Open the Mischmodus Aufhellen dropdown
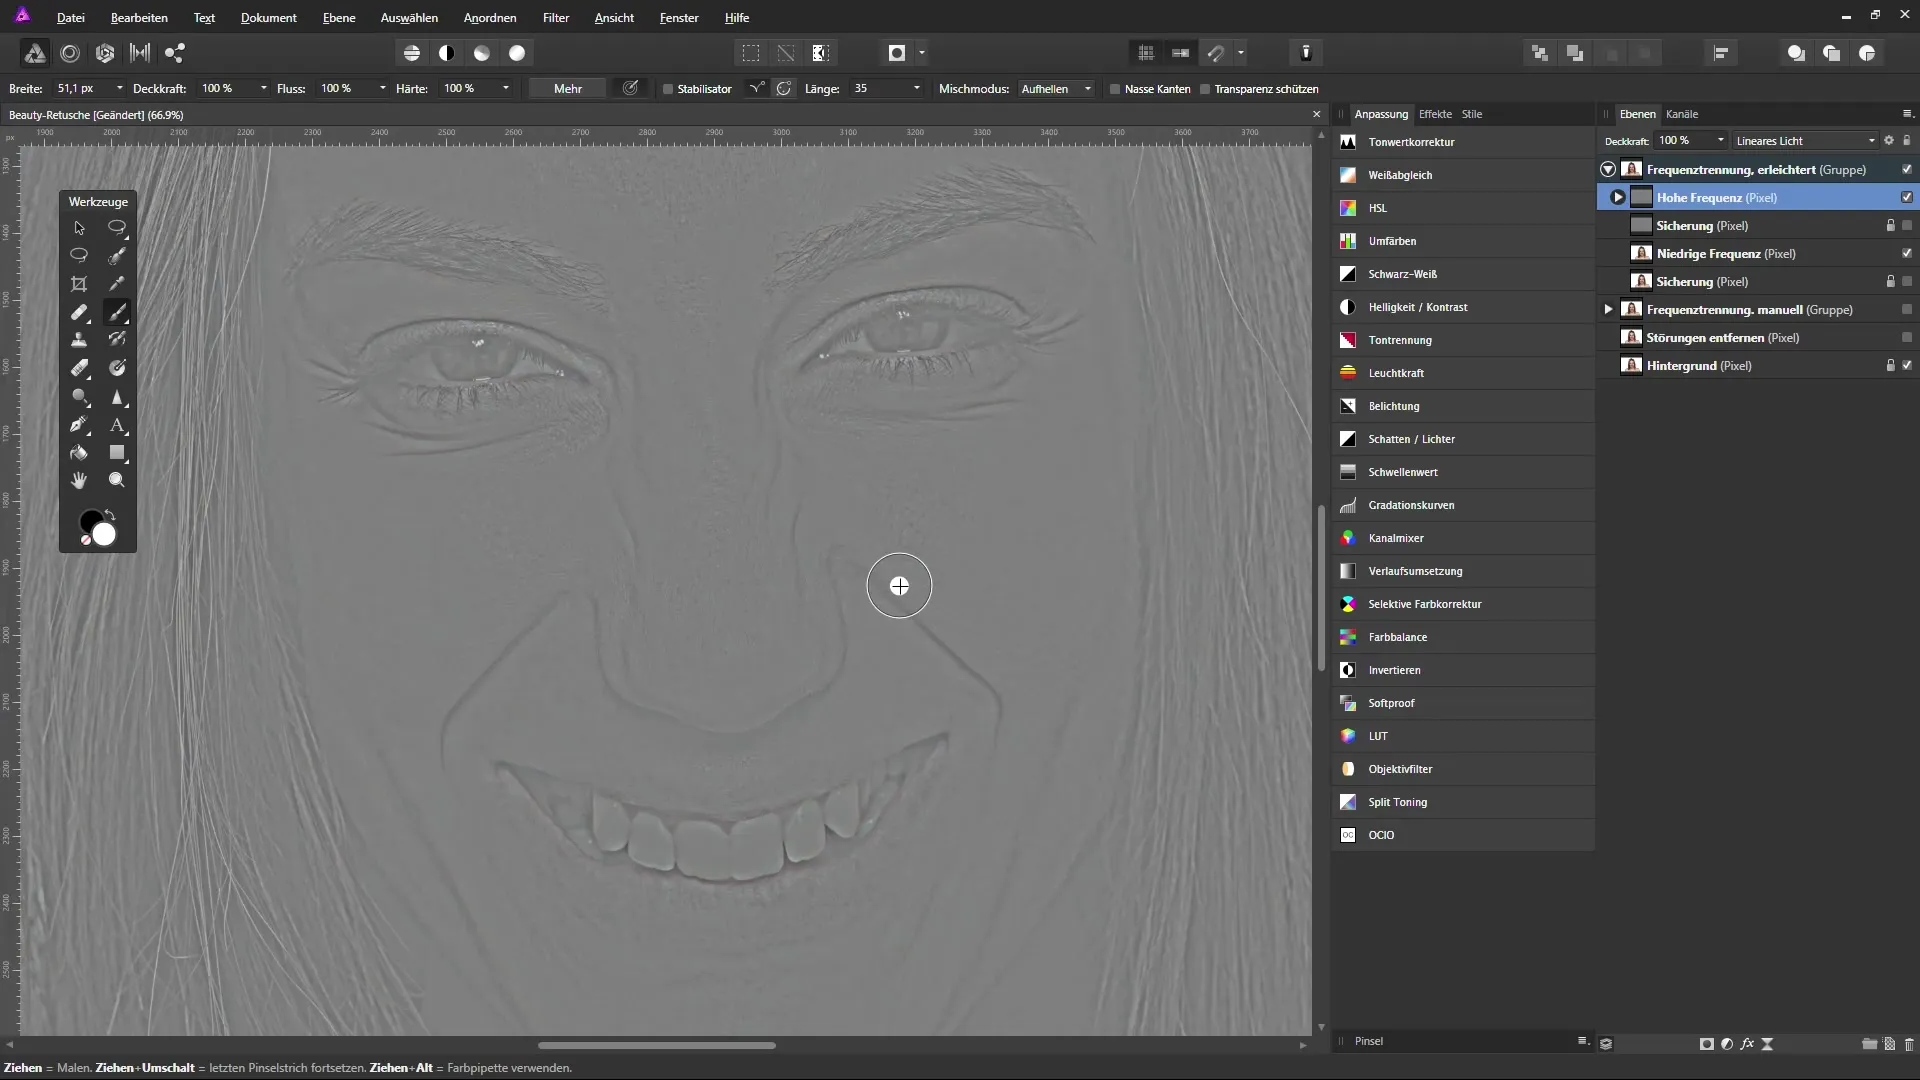 click(x=1056, y=89)
